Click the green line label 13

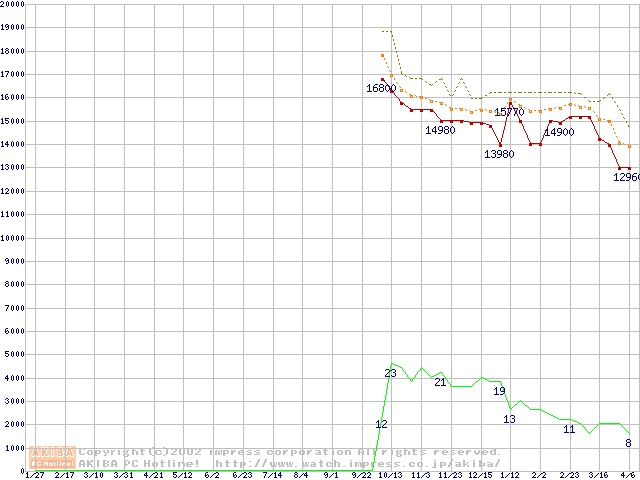pos(509,419)
